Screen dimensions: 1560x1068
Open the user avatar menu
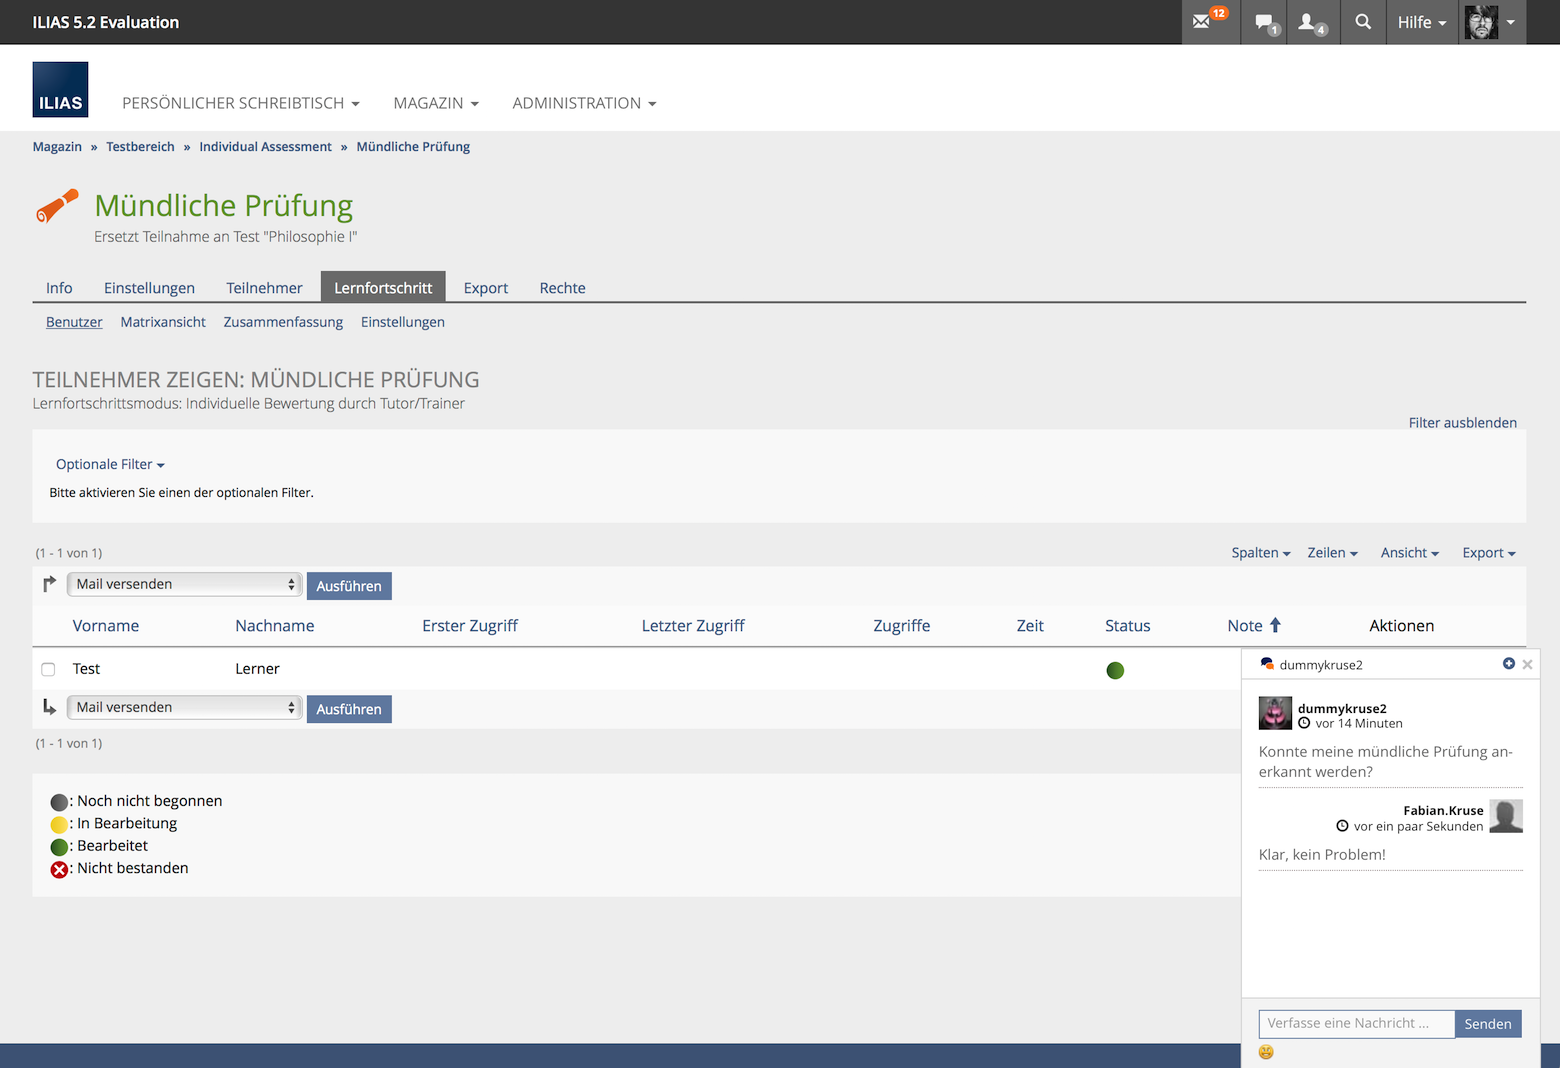(x=1491, y=22)
